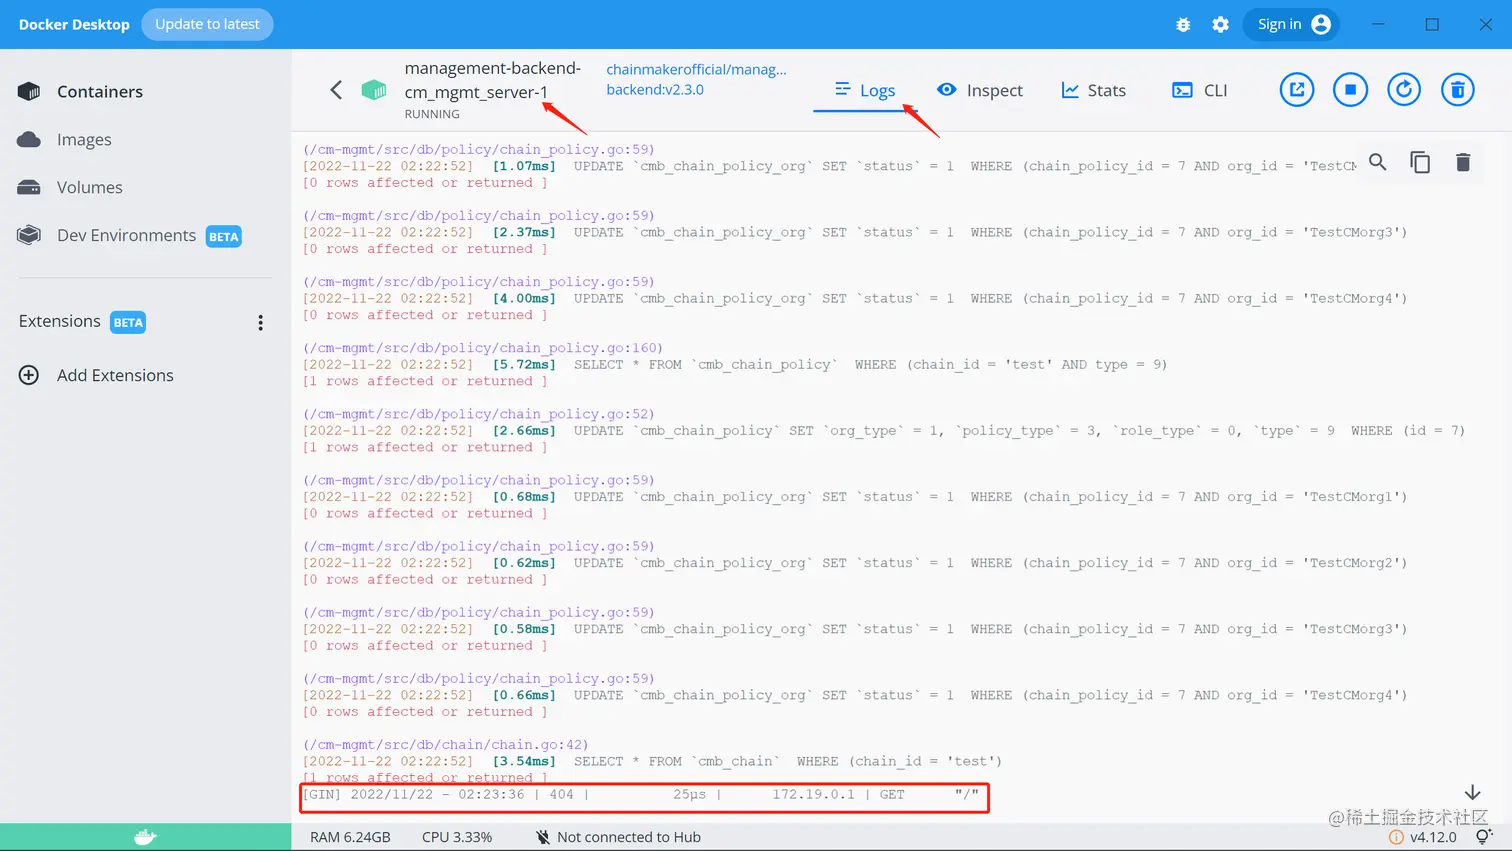Viewport: 1512px width, 851px height.
Task: Click Add Extensions link
Action: pyautogui.click(x=115, y=375)
